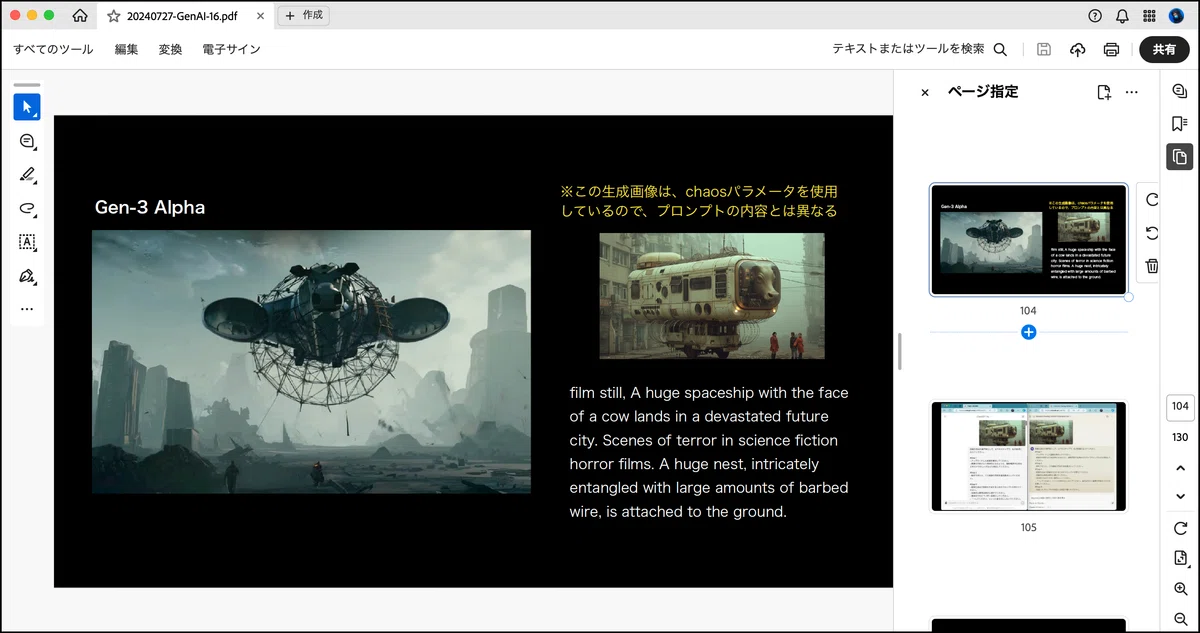
Task: Open the fill and sign pen tool
Action: 27,276
